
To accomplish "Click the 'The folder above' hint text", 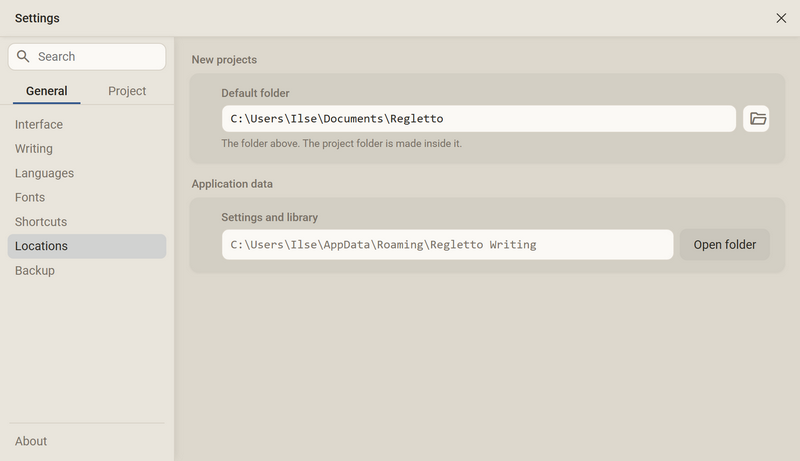I will coord(341,143).
